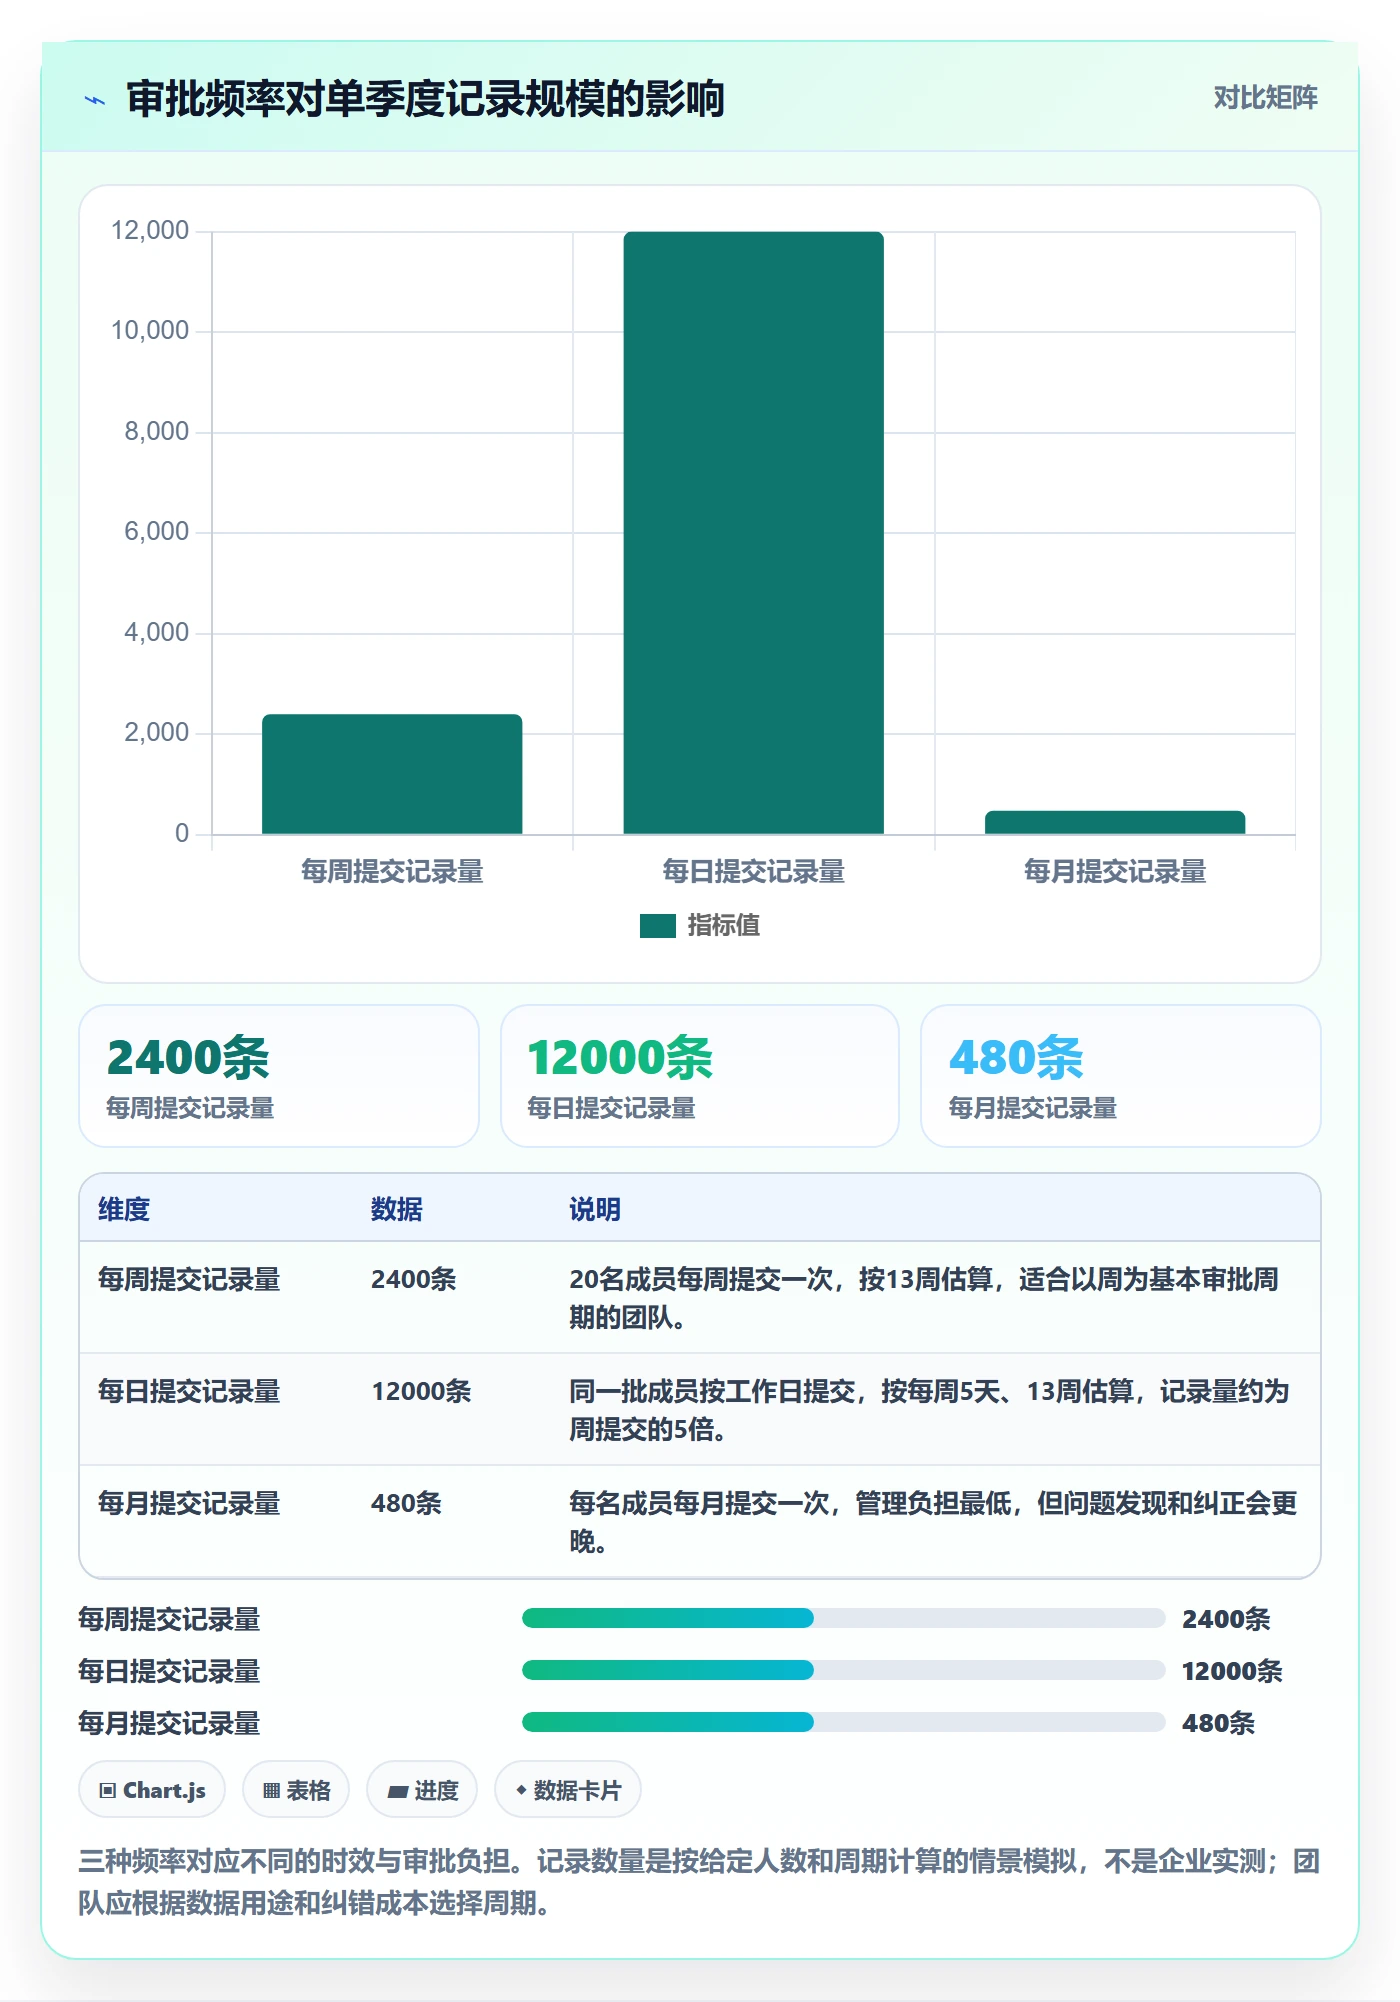
Task: Click table cell 2400条
Action: coord(413,1279)
